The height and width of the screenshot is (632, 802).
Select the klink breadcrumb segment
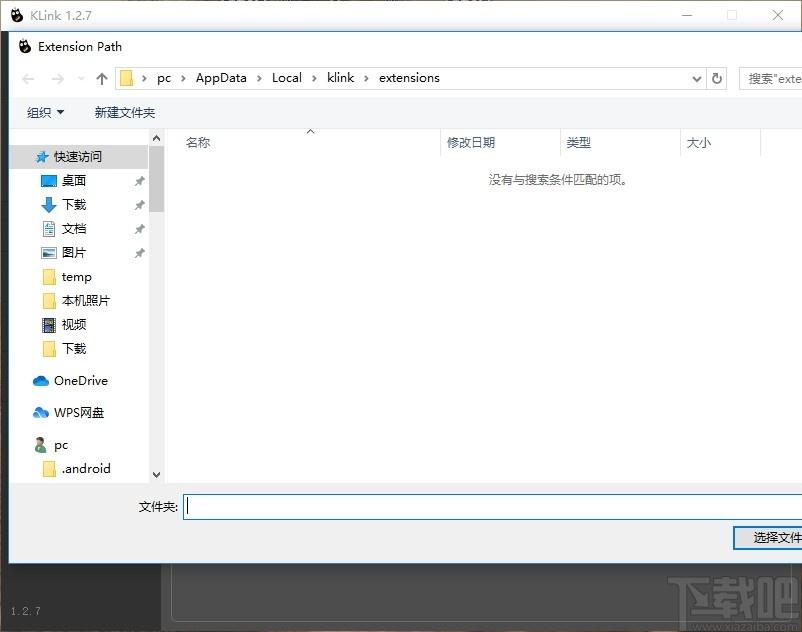pyautogui.click(x=341, y=78)
